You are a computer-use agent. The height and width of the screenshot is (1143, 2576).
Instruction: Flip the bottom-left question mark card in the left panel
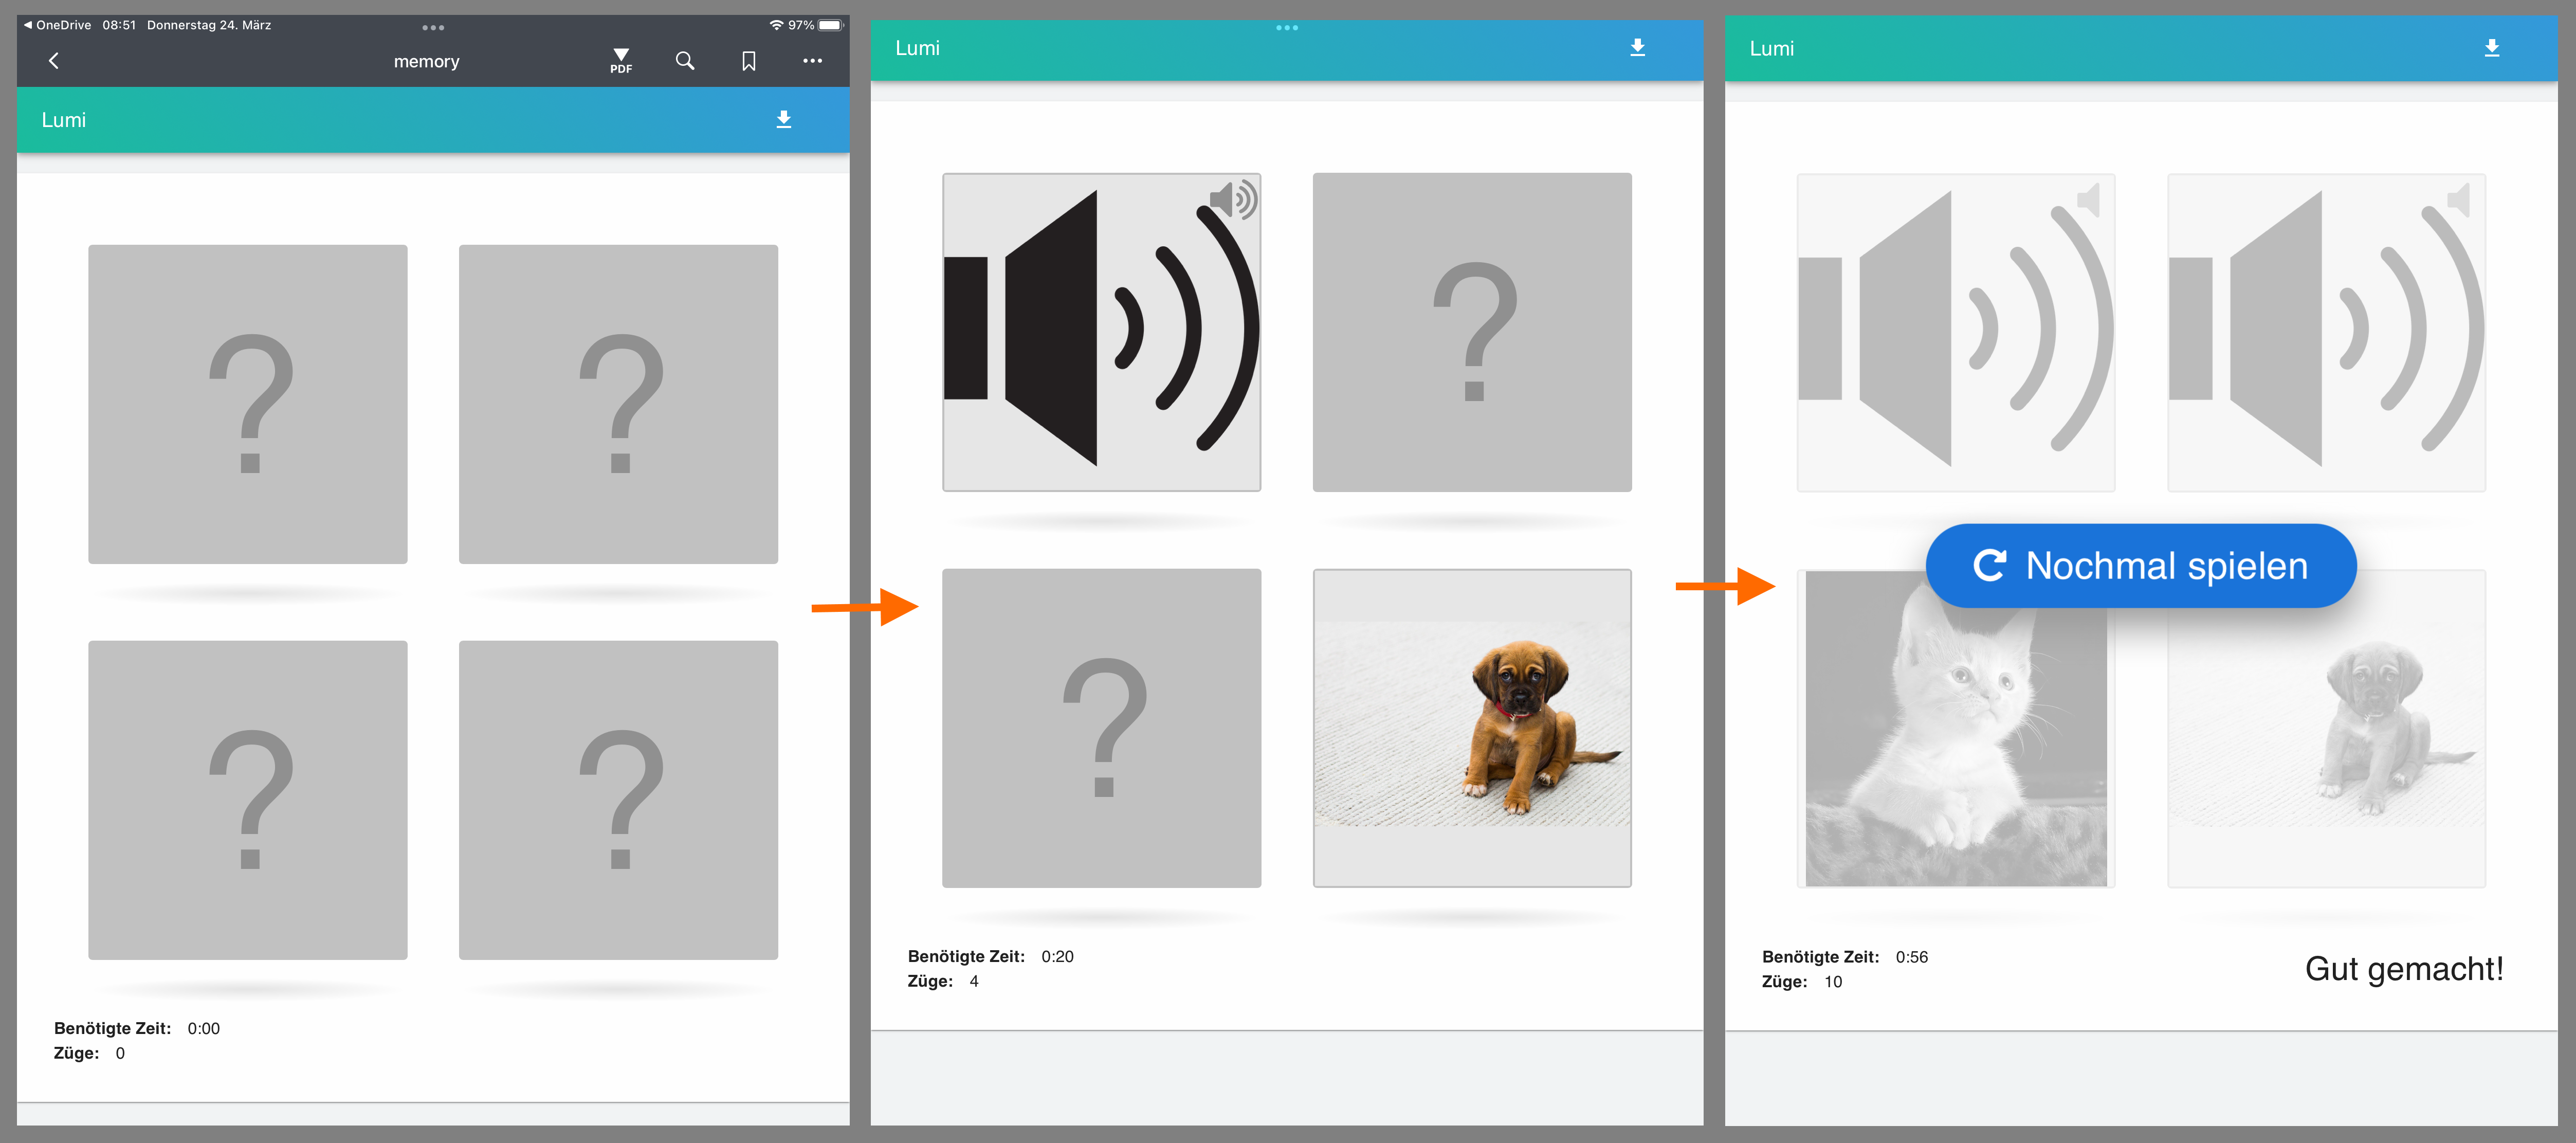[x=248, y=800]
